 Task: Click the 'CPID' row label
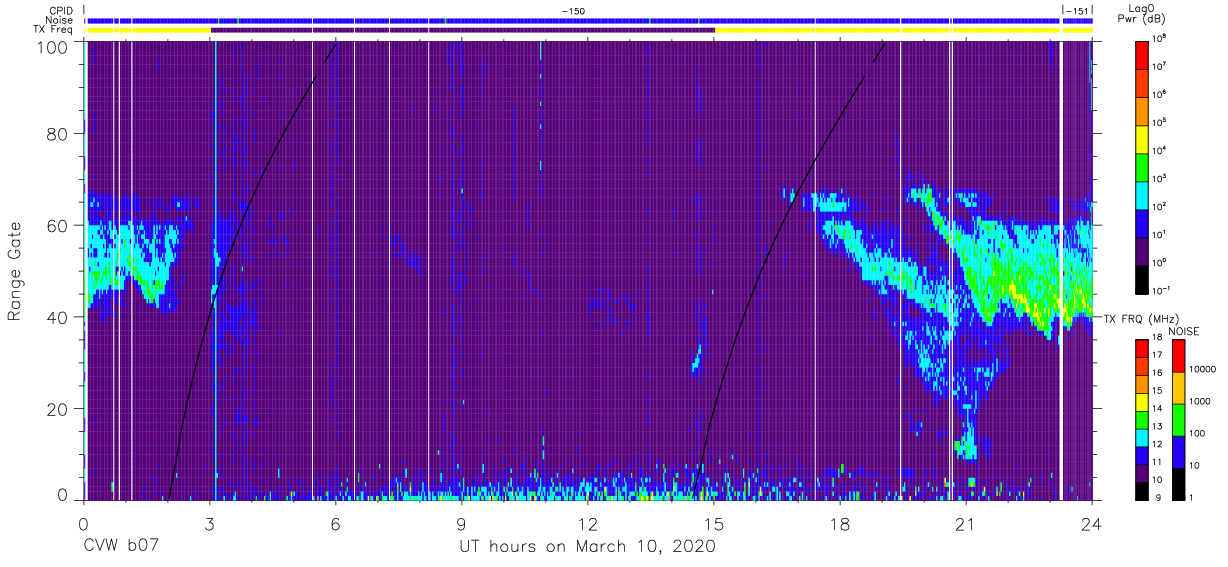pyautogui.click(x=61, y=10)
